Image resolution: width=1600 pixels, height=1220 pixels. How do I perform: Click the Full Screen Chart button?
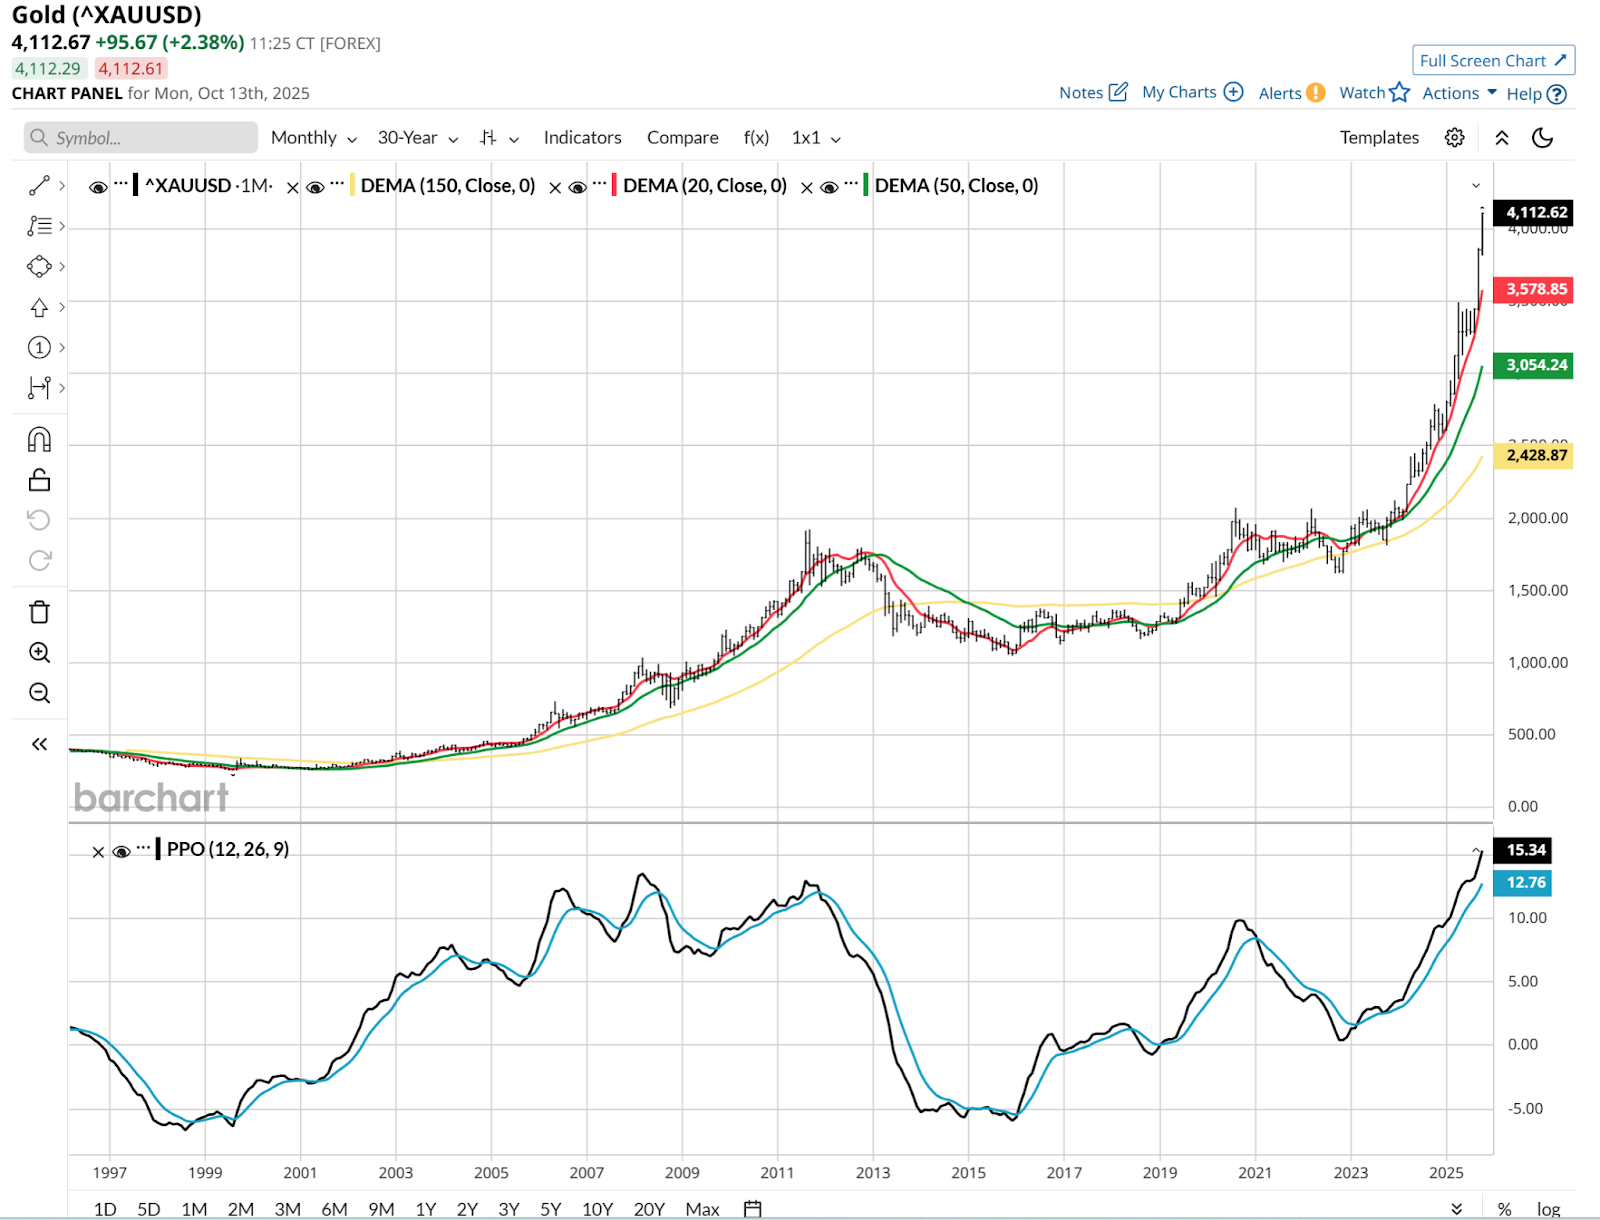click(x=1493, y=61)
